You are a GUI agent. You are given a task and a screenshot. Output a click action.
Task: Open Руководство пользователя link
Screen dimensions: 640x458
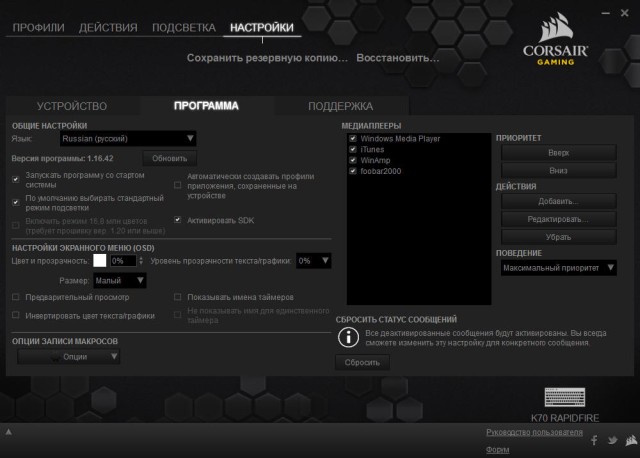coord(533,432)
